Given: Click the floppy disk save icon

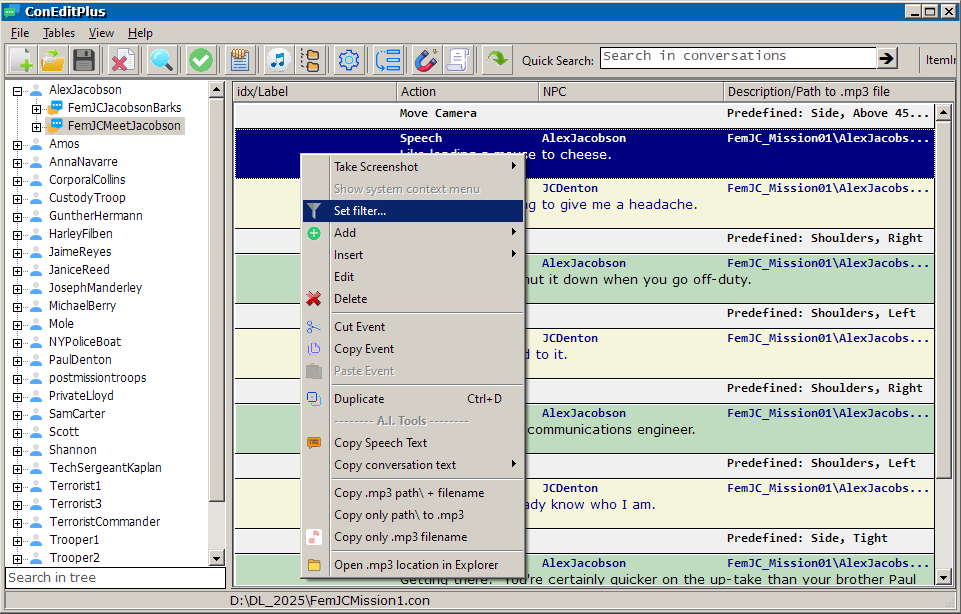Looking at the screenshot, I should (x=83, y=60).
